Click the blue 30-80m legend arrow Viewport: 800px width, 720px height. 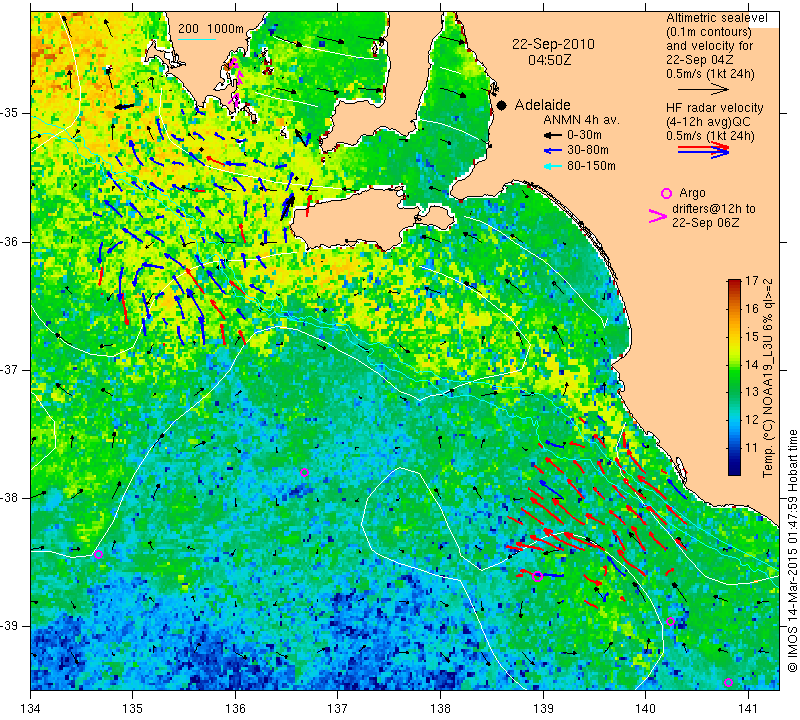[553, 151]
